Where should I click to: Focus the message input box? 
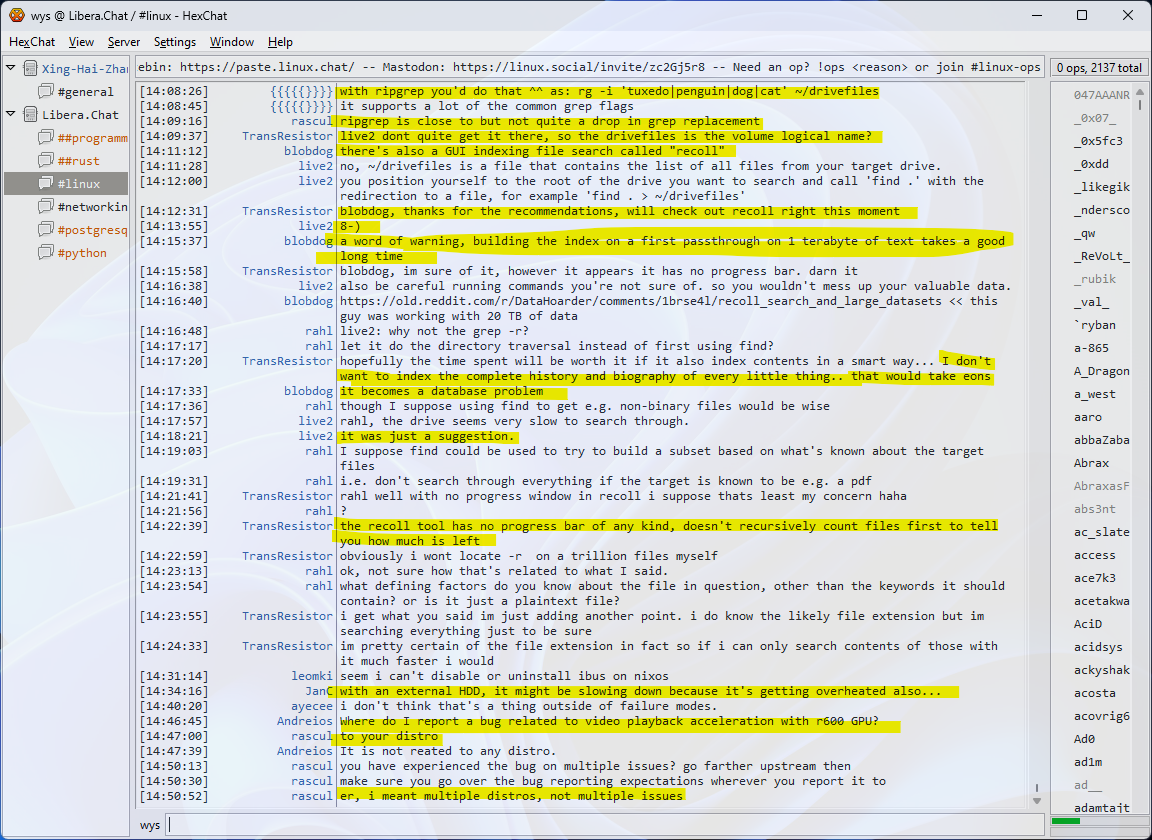click(x=600, y=825)
